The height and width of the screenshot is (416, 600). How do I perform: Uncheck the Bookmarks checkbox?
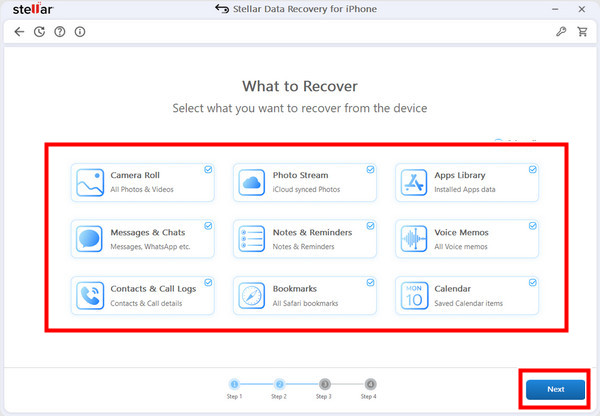pyautogui.click(x=370, y=282)
